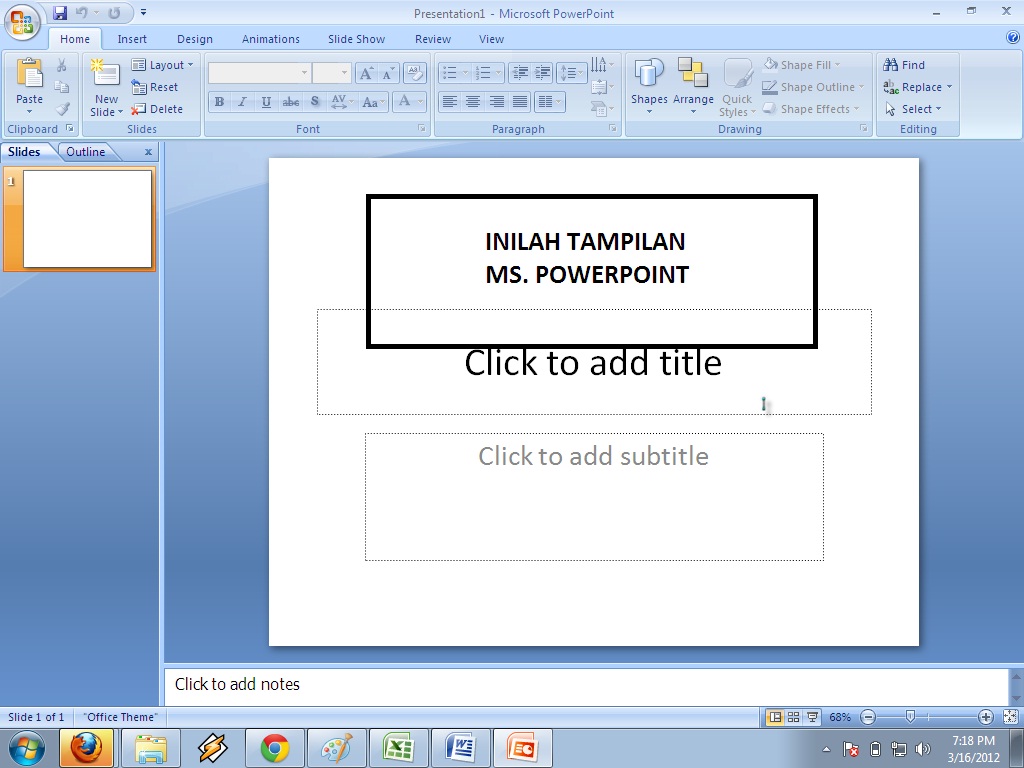Open the Animations ribbon tab
Viewport: 1024px width, 768px height.
270,39
